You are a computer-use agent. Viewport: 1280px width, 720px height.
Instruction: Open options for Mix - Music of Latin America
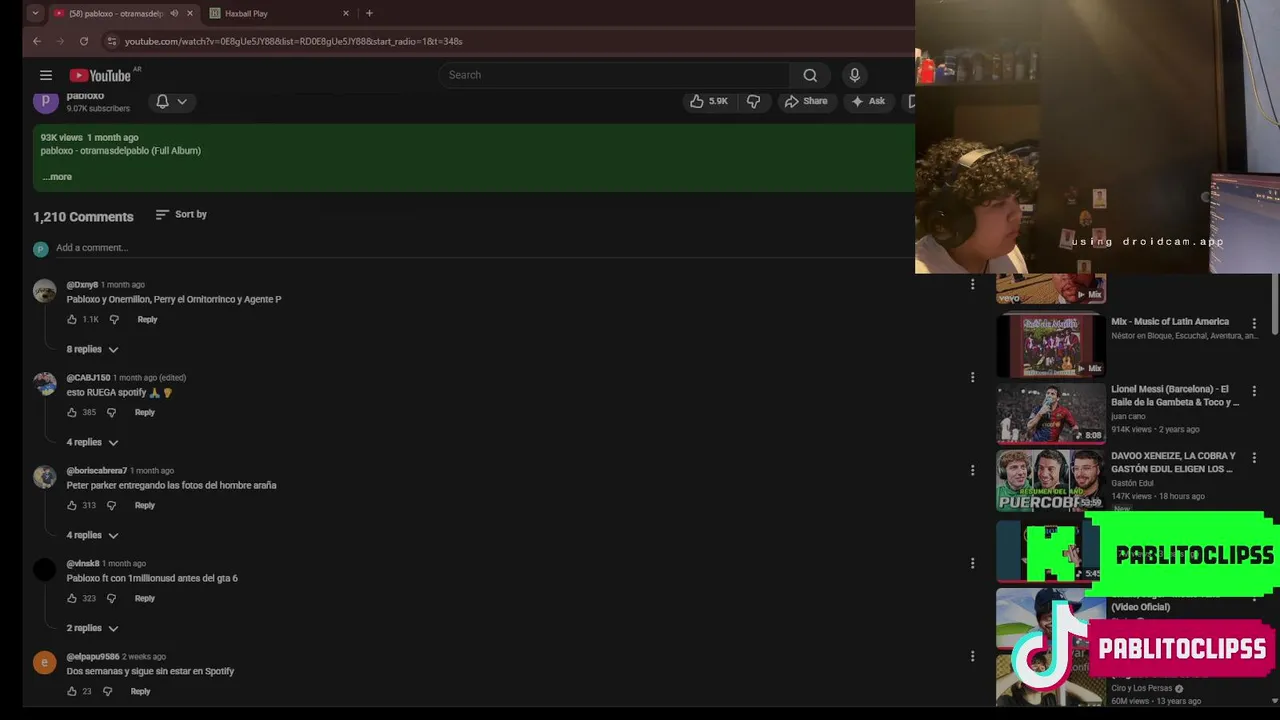pos(1254,323)
